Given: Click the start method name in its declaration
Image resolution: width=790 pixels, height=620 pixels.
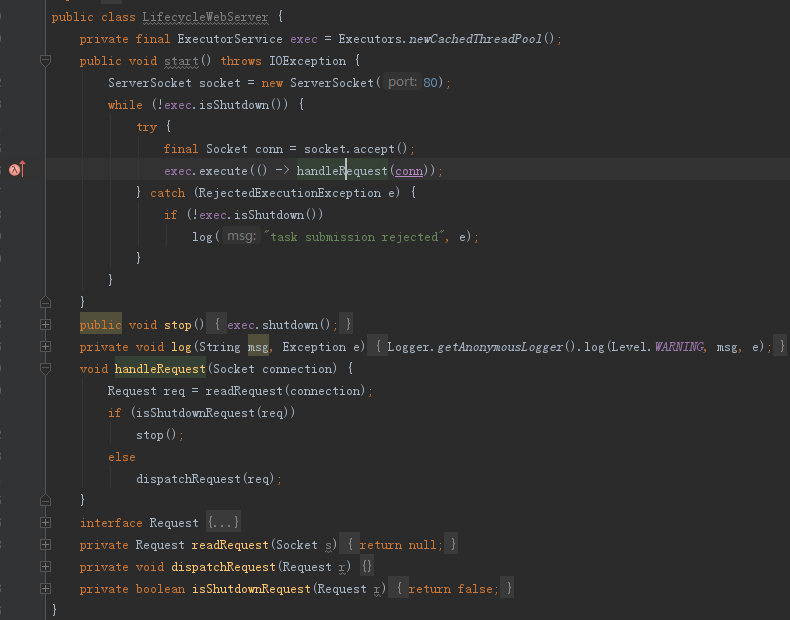Looking at the screenshot, I should [181, 61].
